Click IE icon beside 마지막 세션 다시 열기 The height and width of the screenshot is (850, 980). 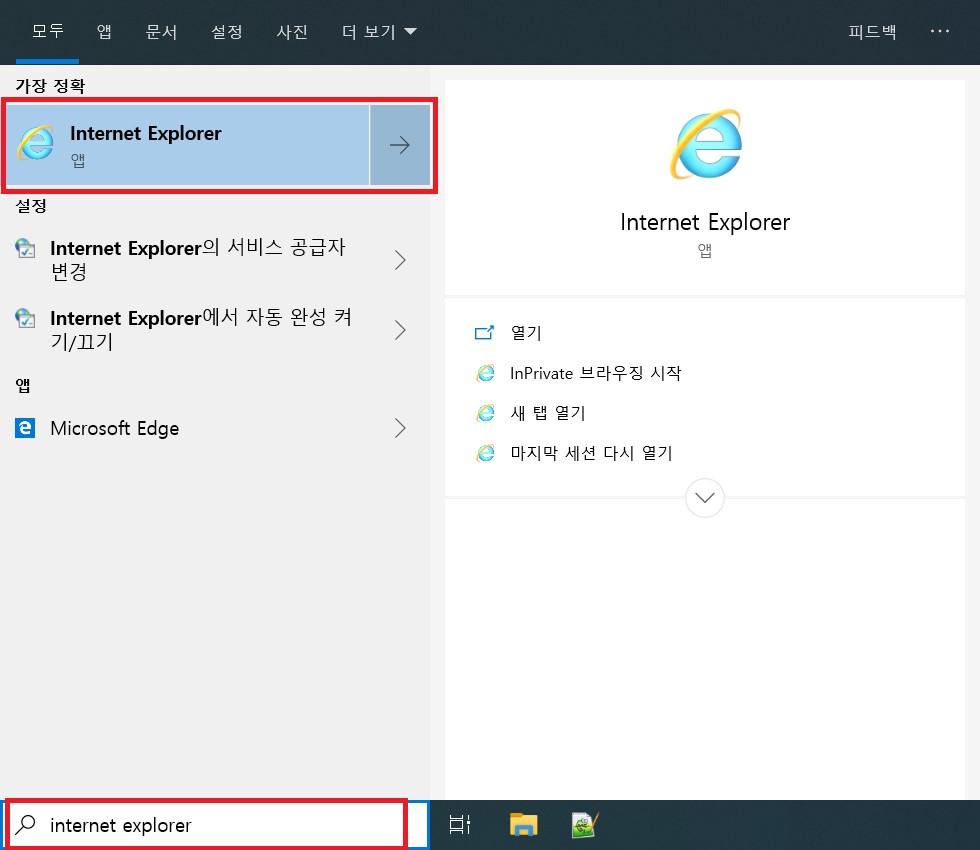tap(485, 453)
